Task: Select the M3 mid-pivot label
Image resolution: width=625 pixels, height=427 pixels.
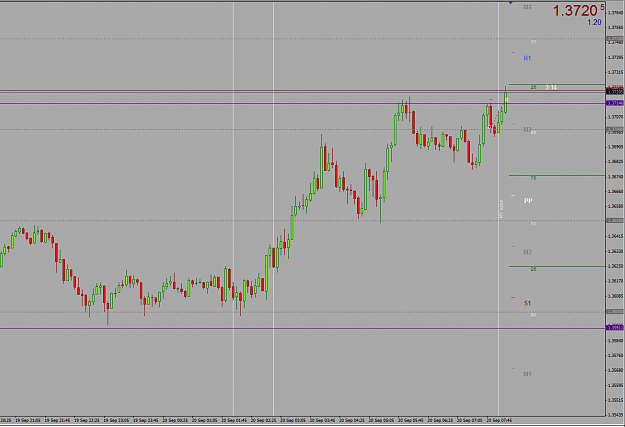Action: [527, 130]
